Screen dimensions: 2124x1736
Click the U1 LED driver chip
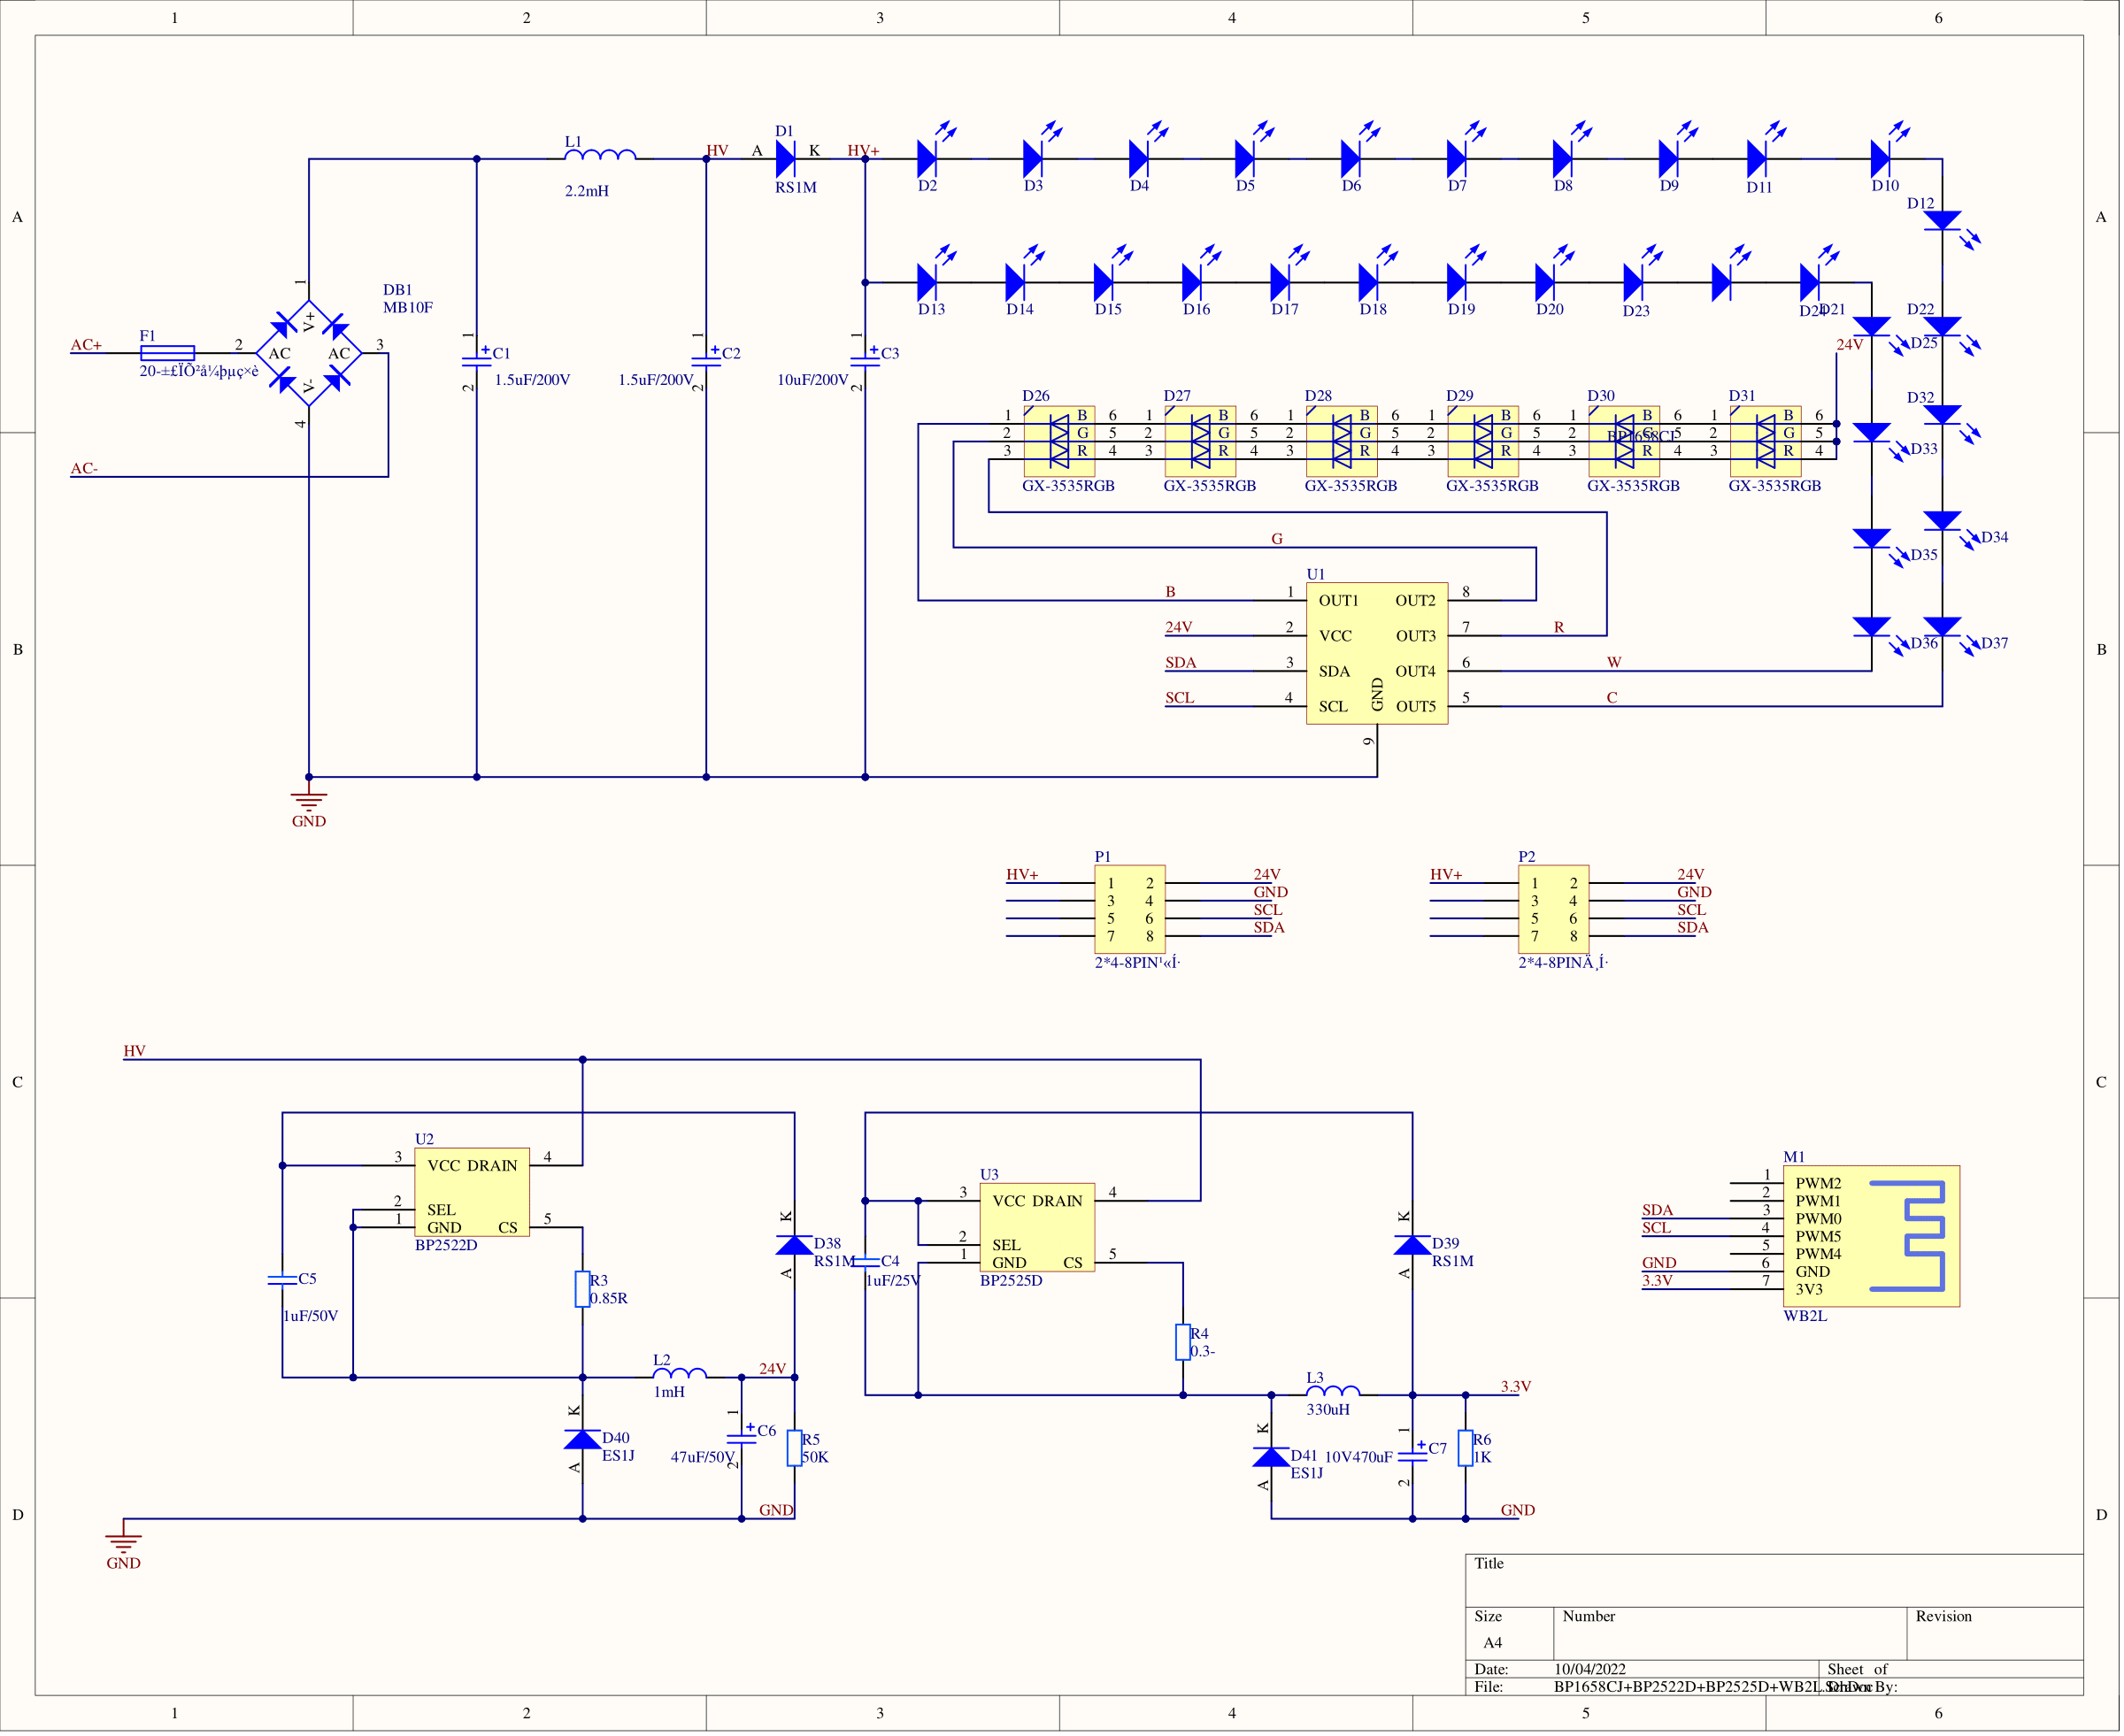[x=1377, y=653]
